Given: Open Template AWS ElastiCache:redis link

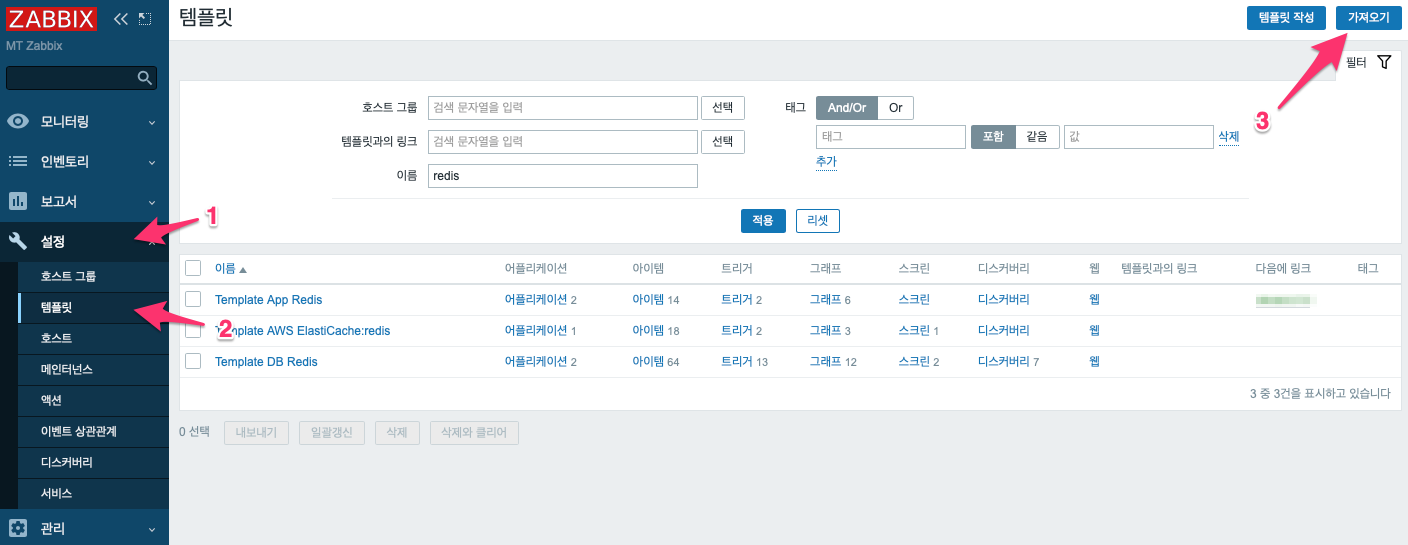Looking at the screenshot, I should coord(303,331).
